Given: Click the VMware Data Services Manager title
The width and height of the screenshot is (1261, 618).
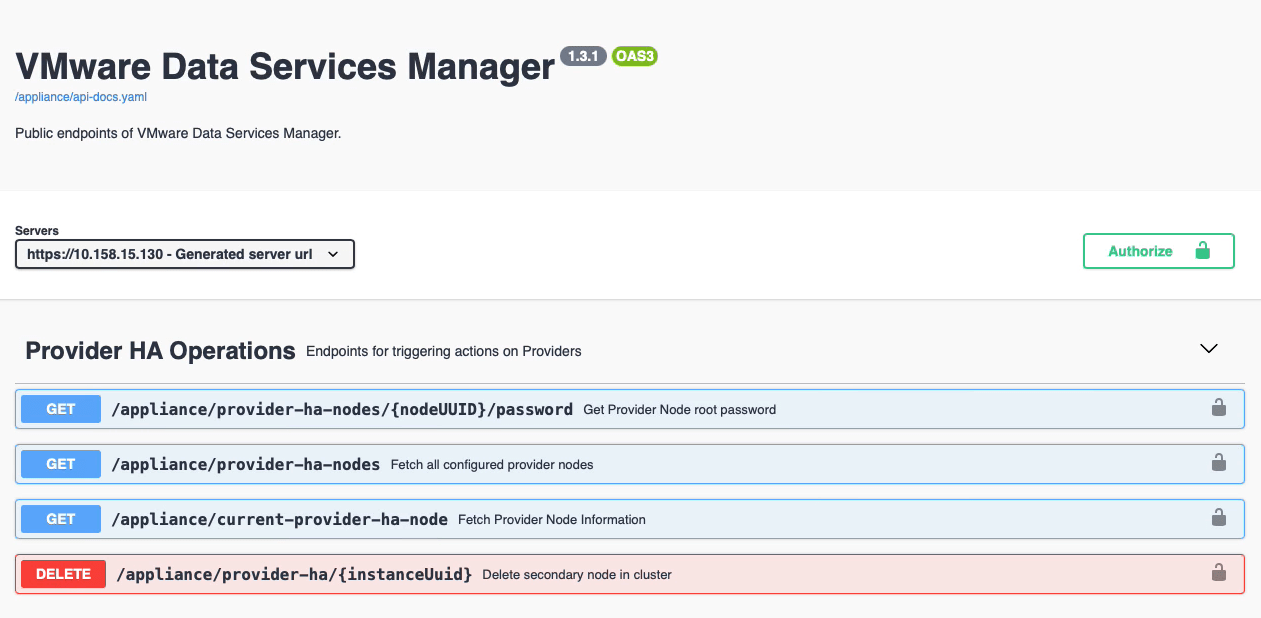Looking at the screenshot, I should (285, 66).
